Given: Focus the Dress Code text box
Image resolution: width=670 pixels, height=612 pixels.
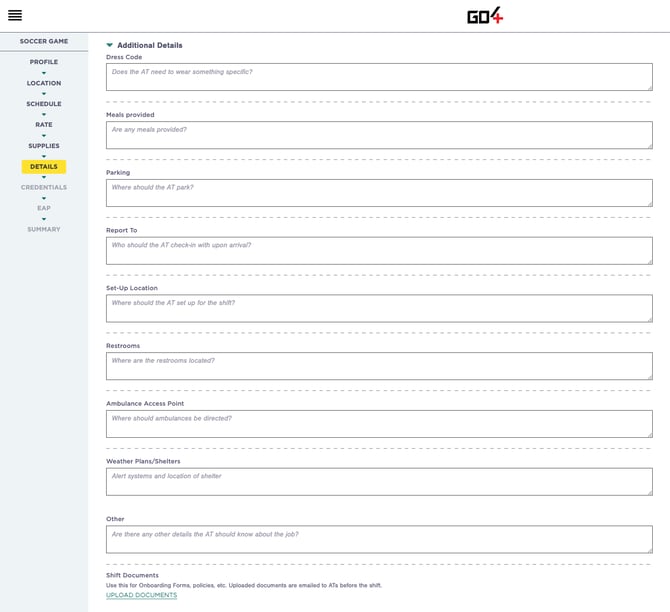Looking at the screenshot, I should point(379,77).
